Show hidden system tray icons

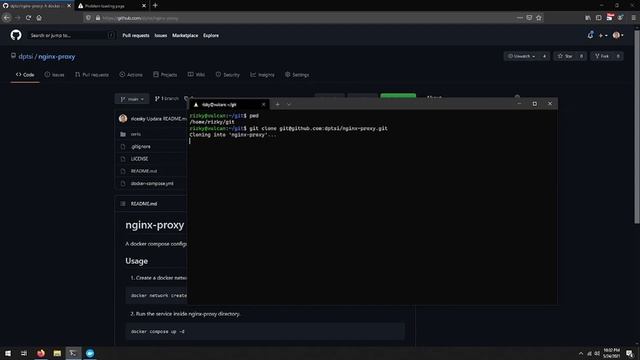(581, 353)
